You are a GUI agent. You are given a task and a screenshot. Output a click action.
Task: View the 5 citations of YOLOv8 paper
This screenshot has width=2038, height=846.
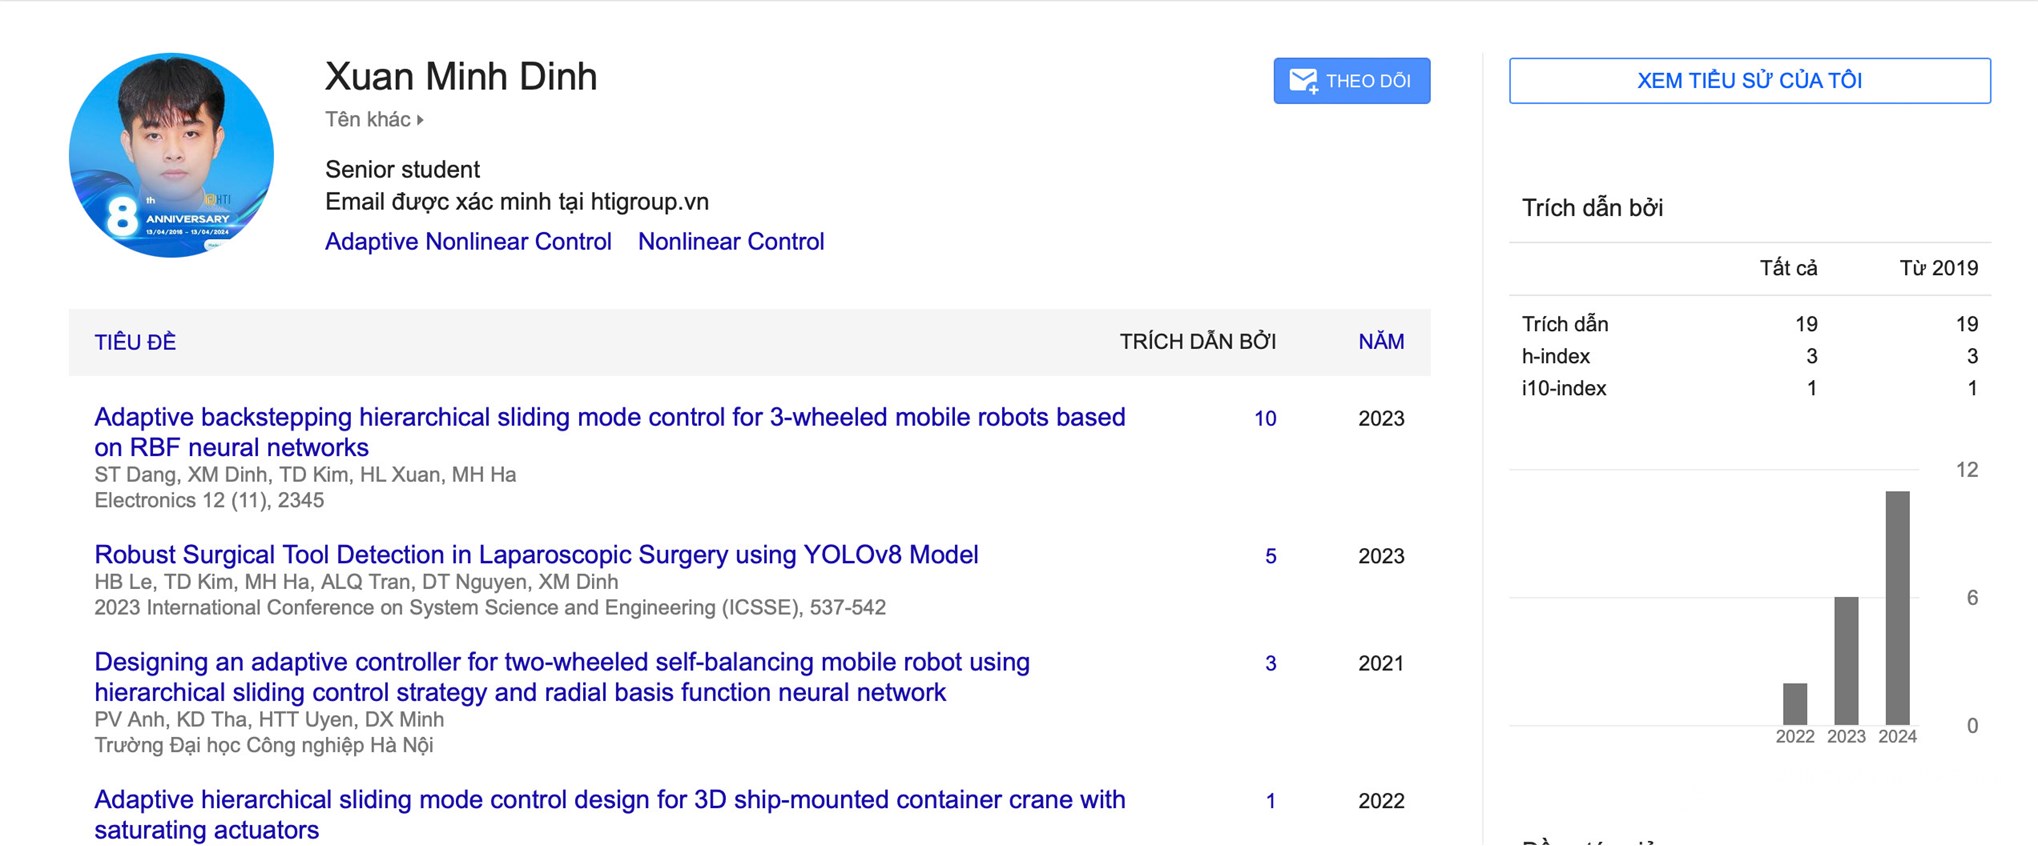click(1270, 556)
